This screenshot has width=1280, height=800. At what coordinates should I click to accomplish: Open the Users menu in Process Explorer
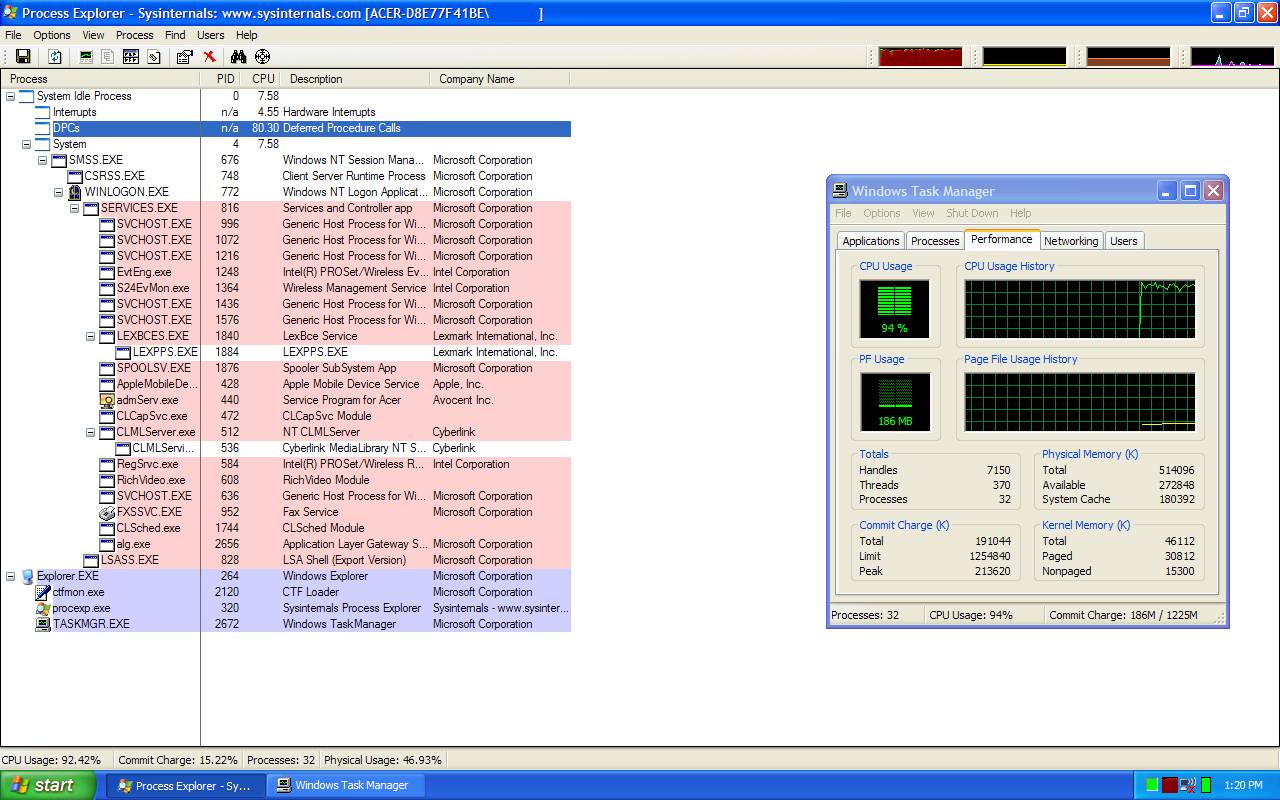211,35
